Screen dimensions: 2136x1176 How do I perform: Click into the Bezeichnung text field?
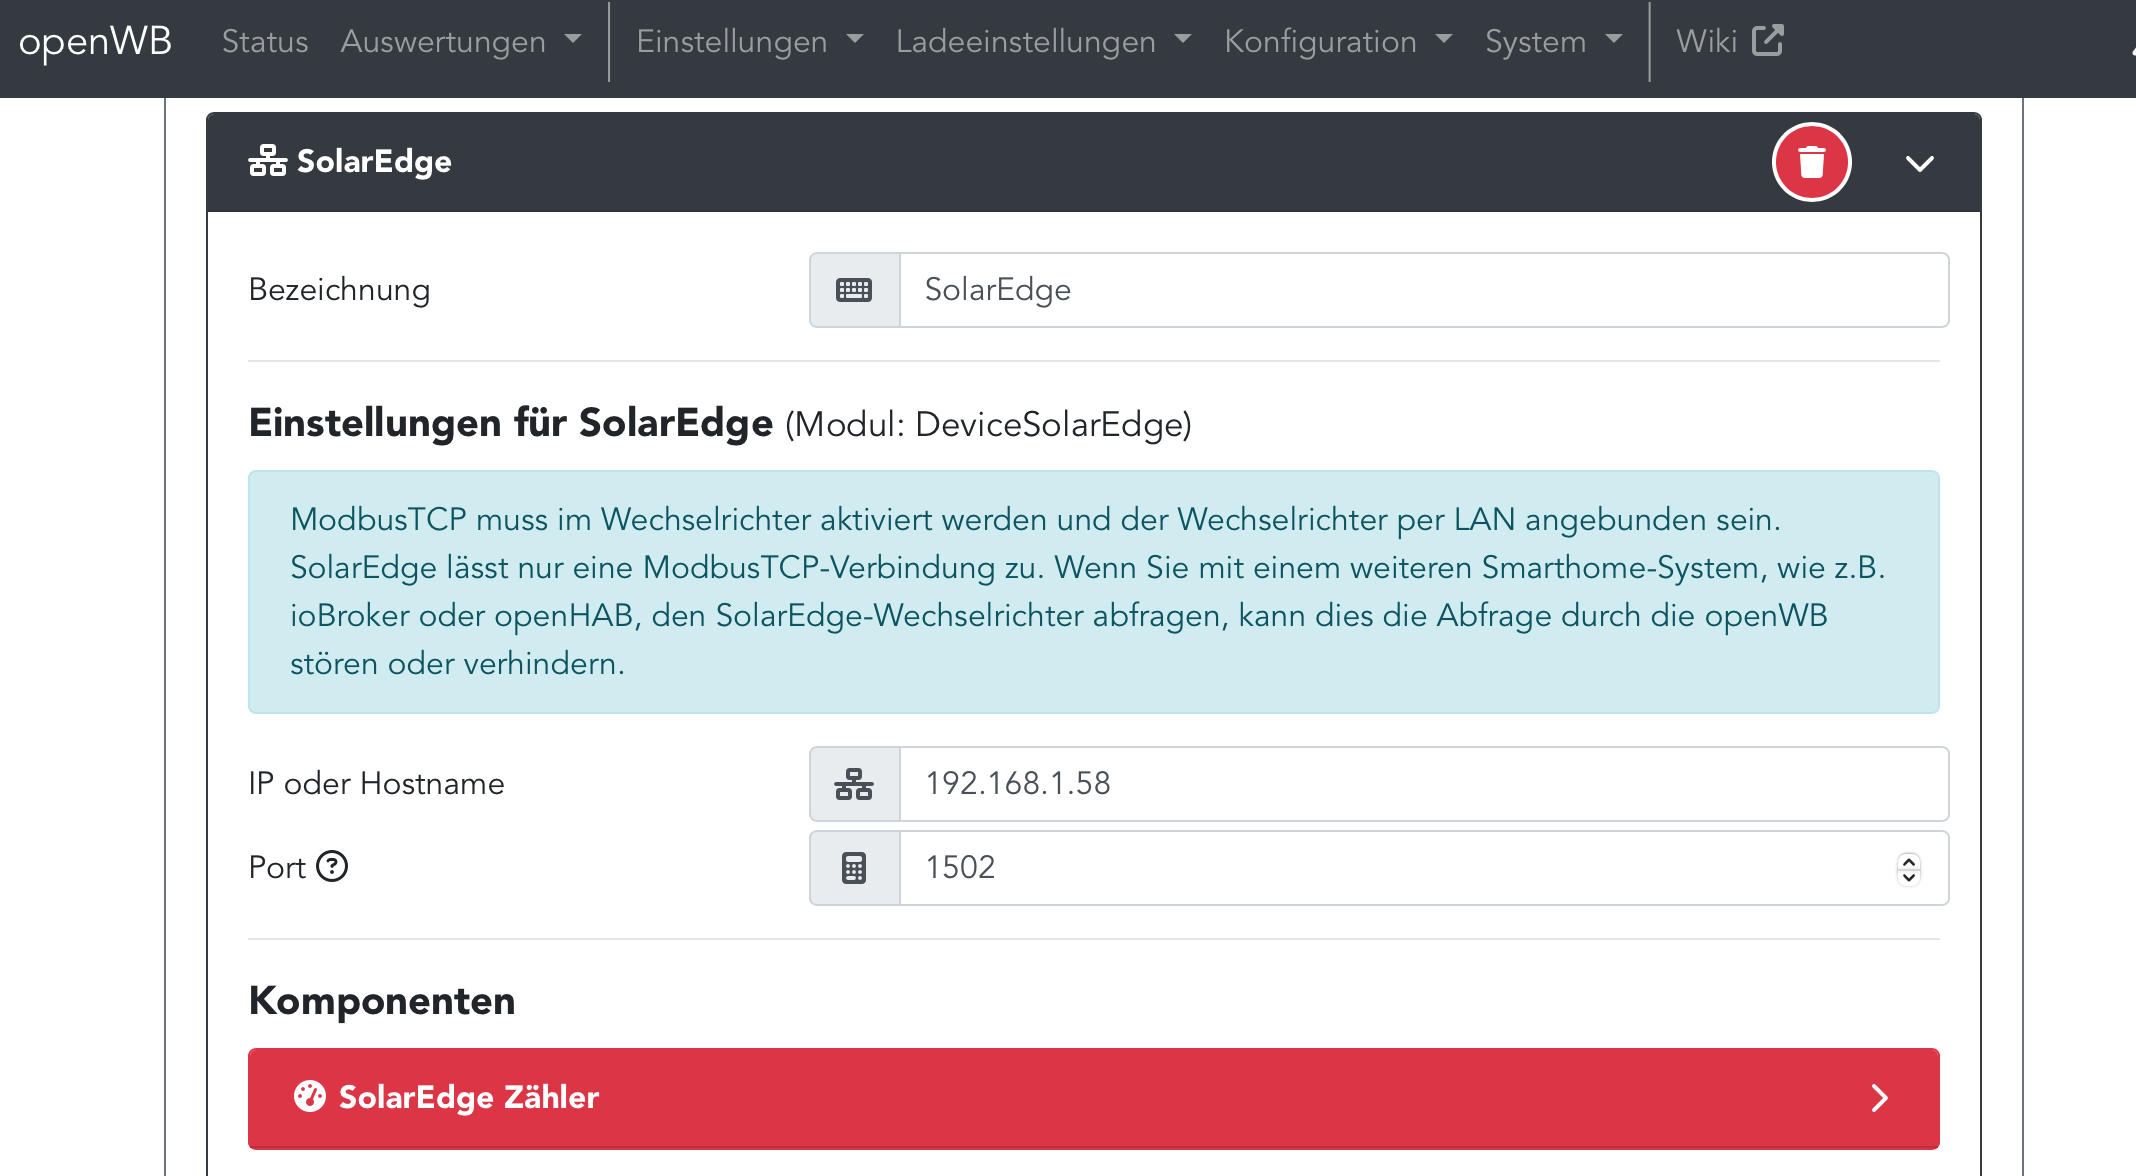point(1420,290)
